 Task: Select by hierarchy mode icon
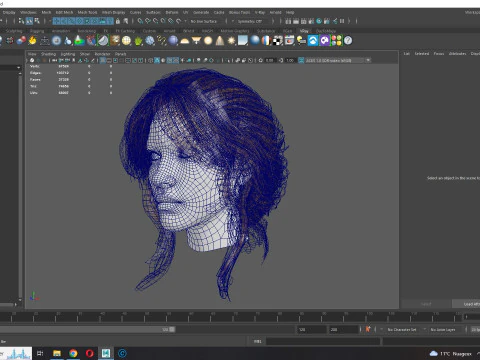(21, 21)
